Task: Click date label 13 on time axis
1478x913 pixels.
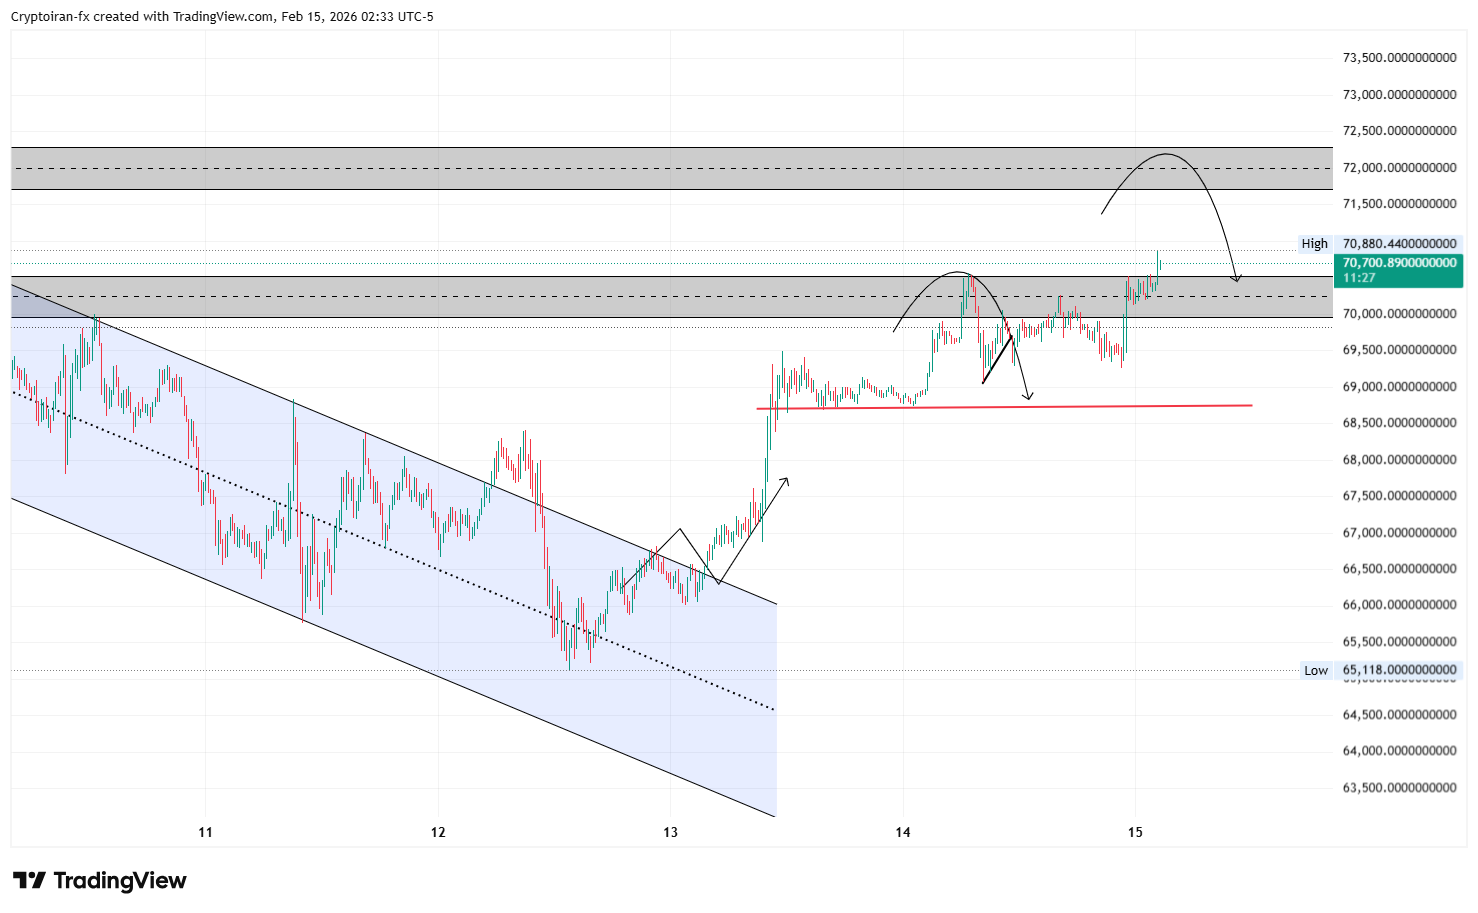Action: click(x=670, y=832)
